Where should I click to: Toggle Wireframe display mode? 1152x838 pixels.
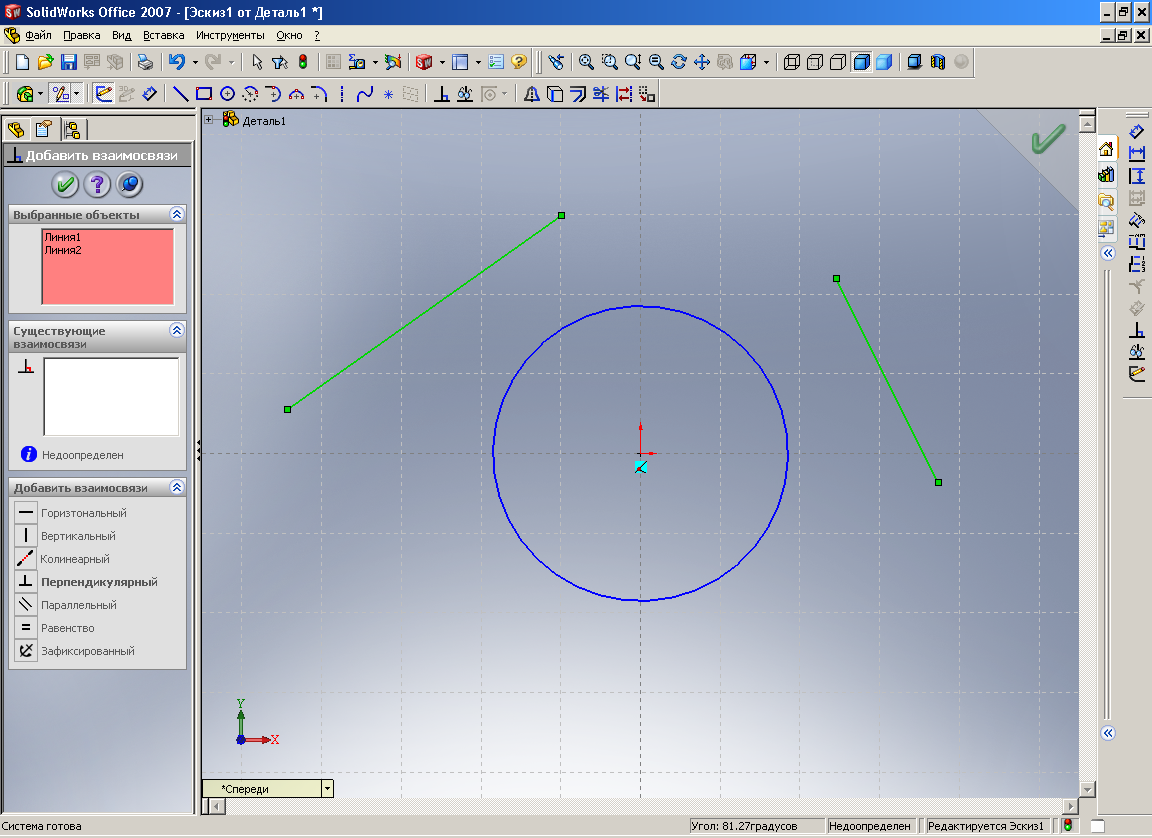click(x=792, y=62)
